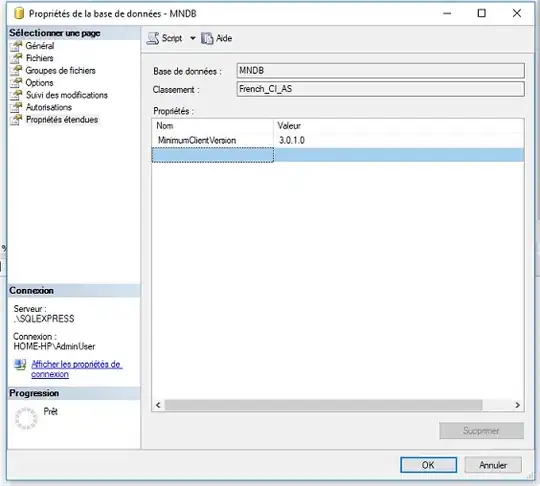Select the Propriétés étendues page
The image size is (540, 486).
click(62, 120)
